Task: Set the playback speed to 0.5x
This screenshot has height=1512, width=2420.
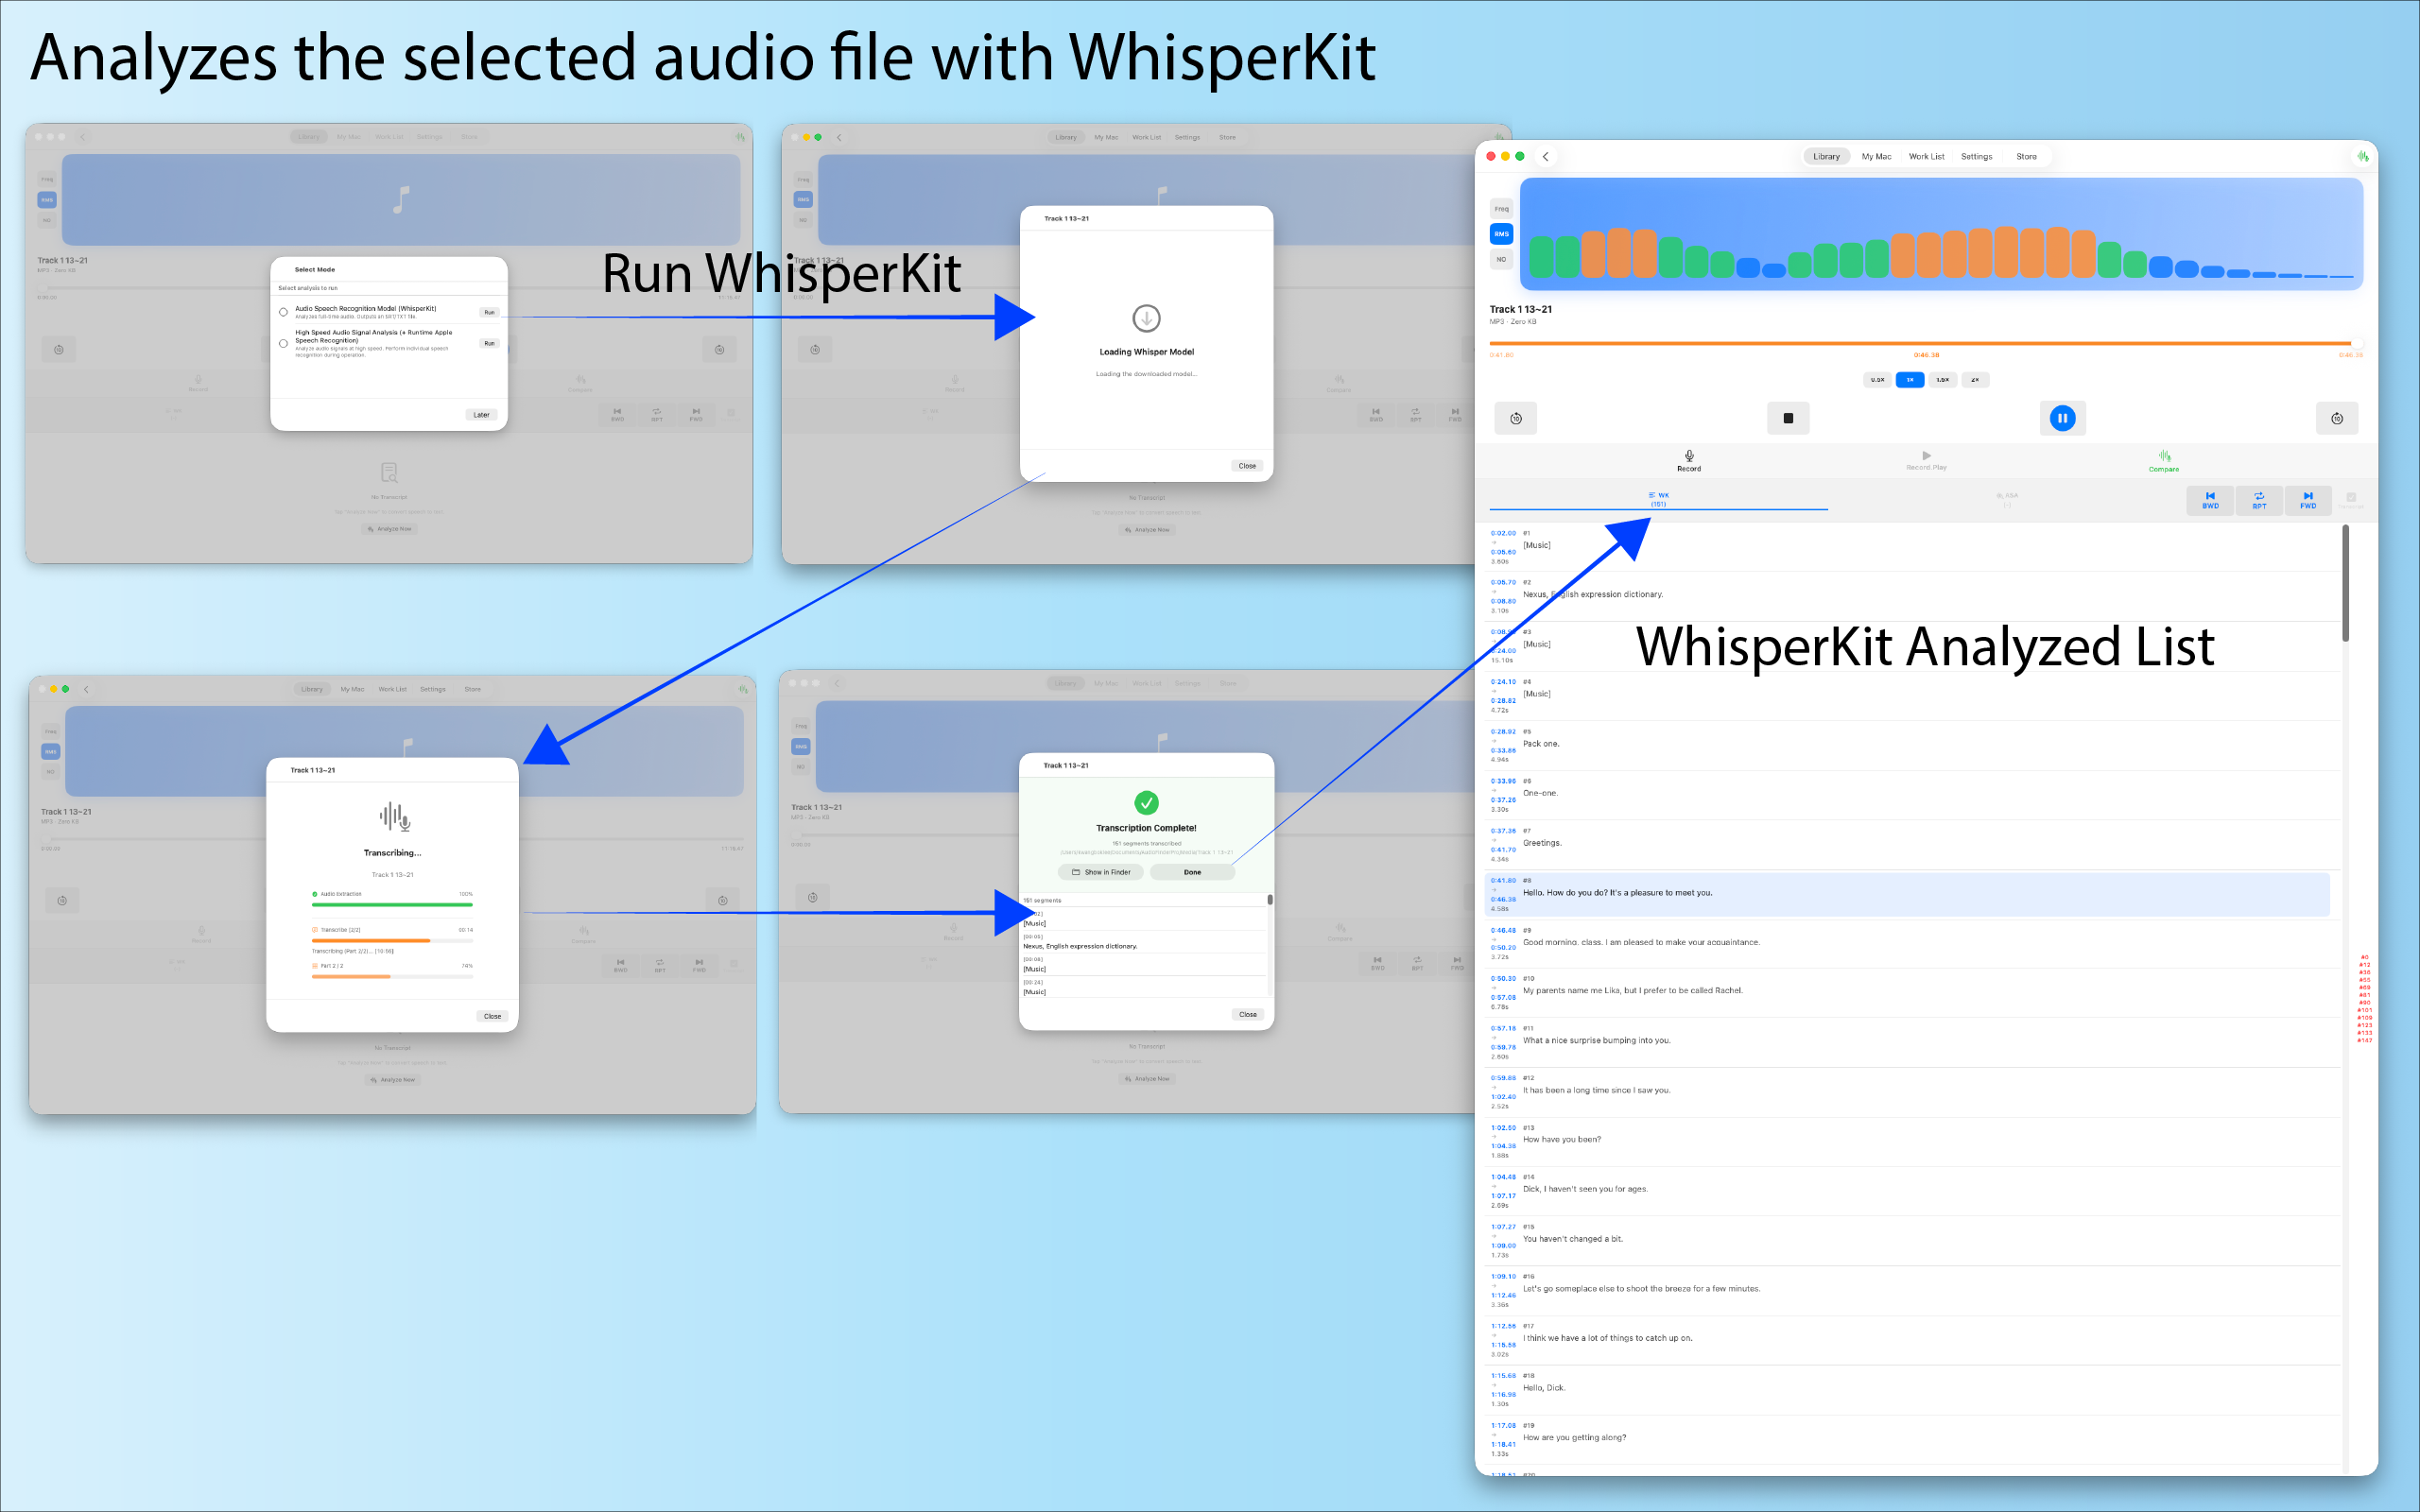Action: 1877,380
